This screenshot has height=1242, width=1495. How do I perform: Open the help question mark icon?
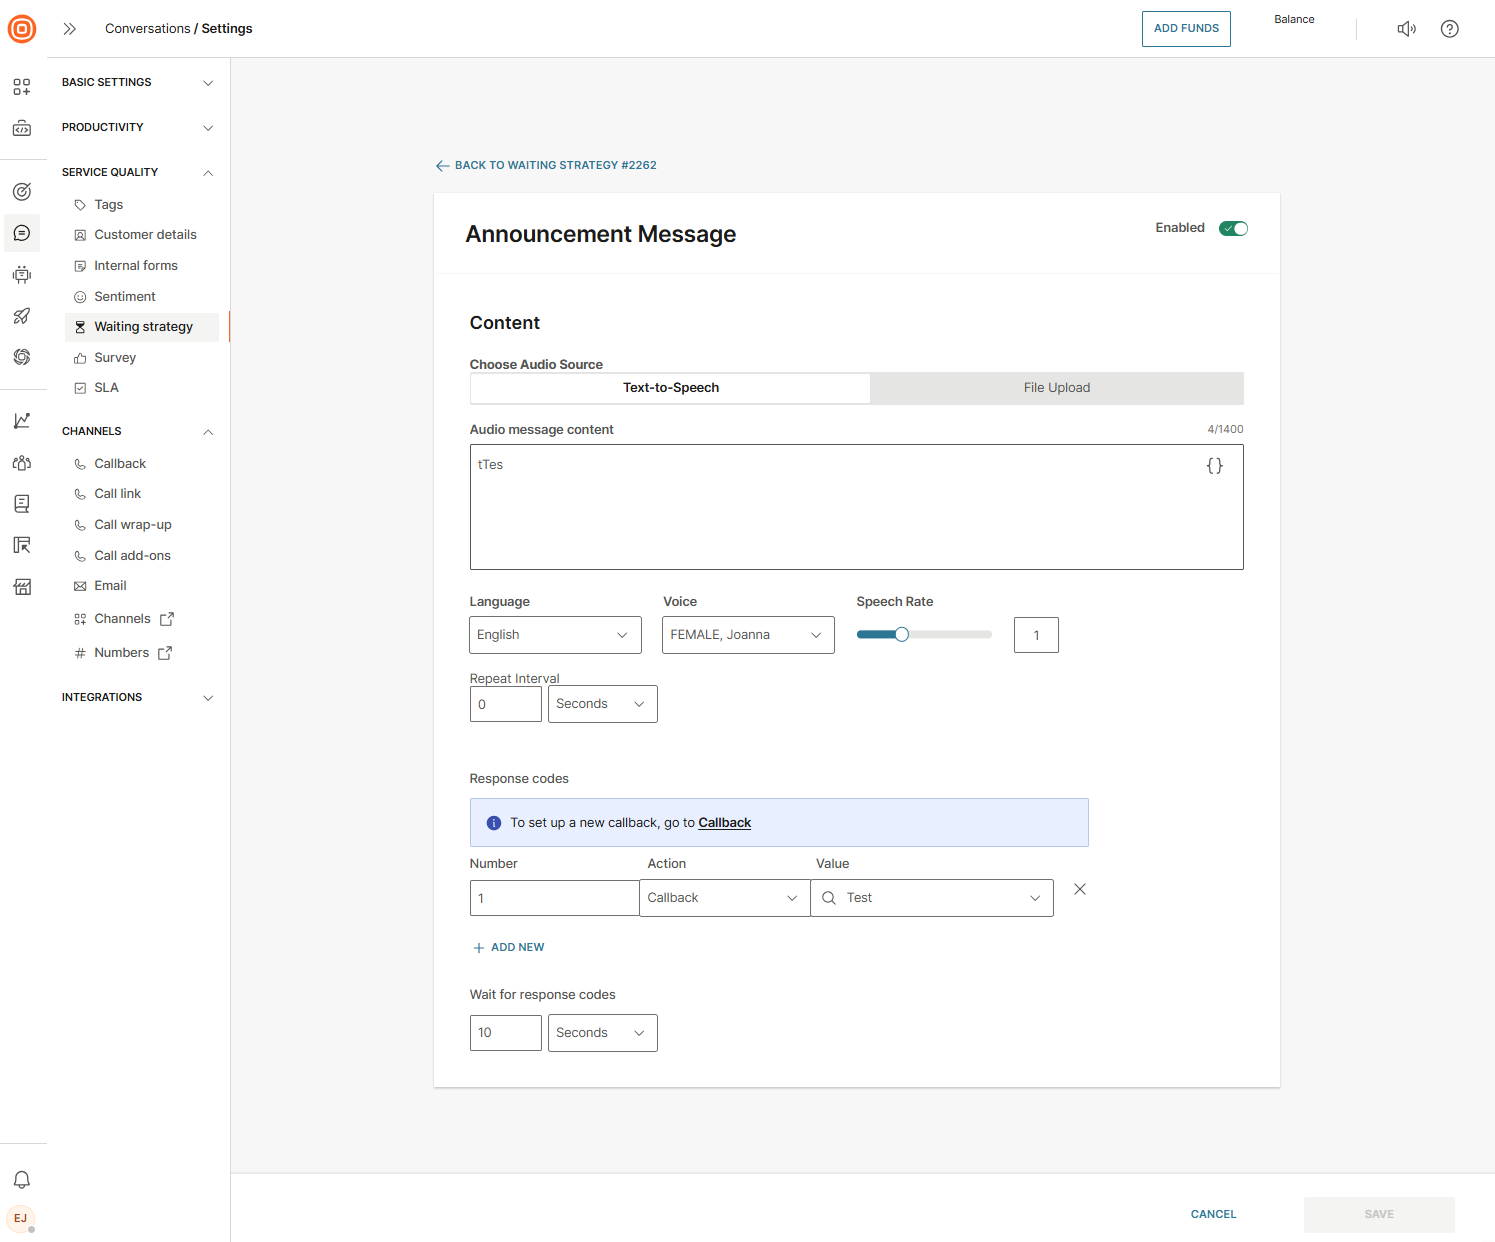tap(1449, 29)
